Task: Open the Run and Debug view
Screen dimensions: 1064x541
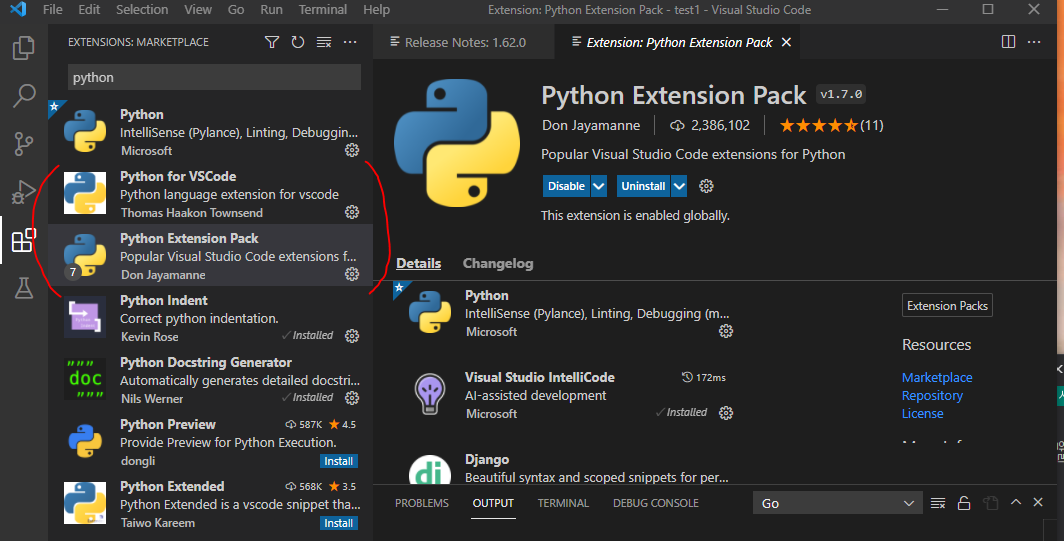Action: (x=24, y=192)
